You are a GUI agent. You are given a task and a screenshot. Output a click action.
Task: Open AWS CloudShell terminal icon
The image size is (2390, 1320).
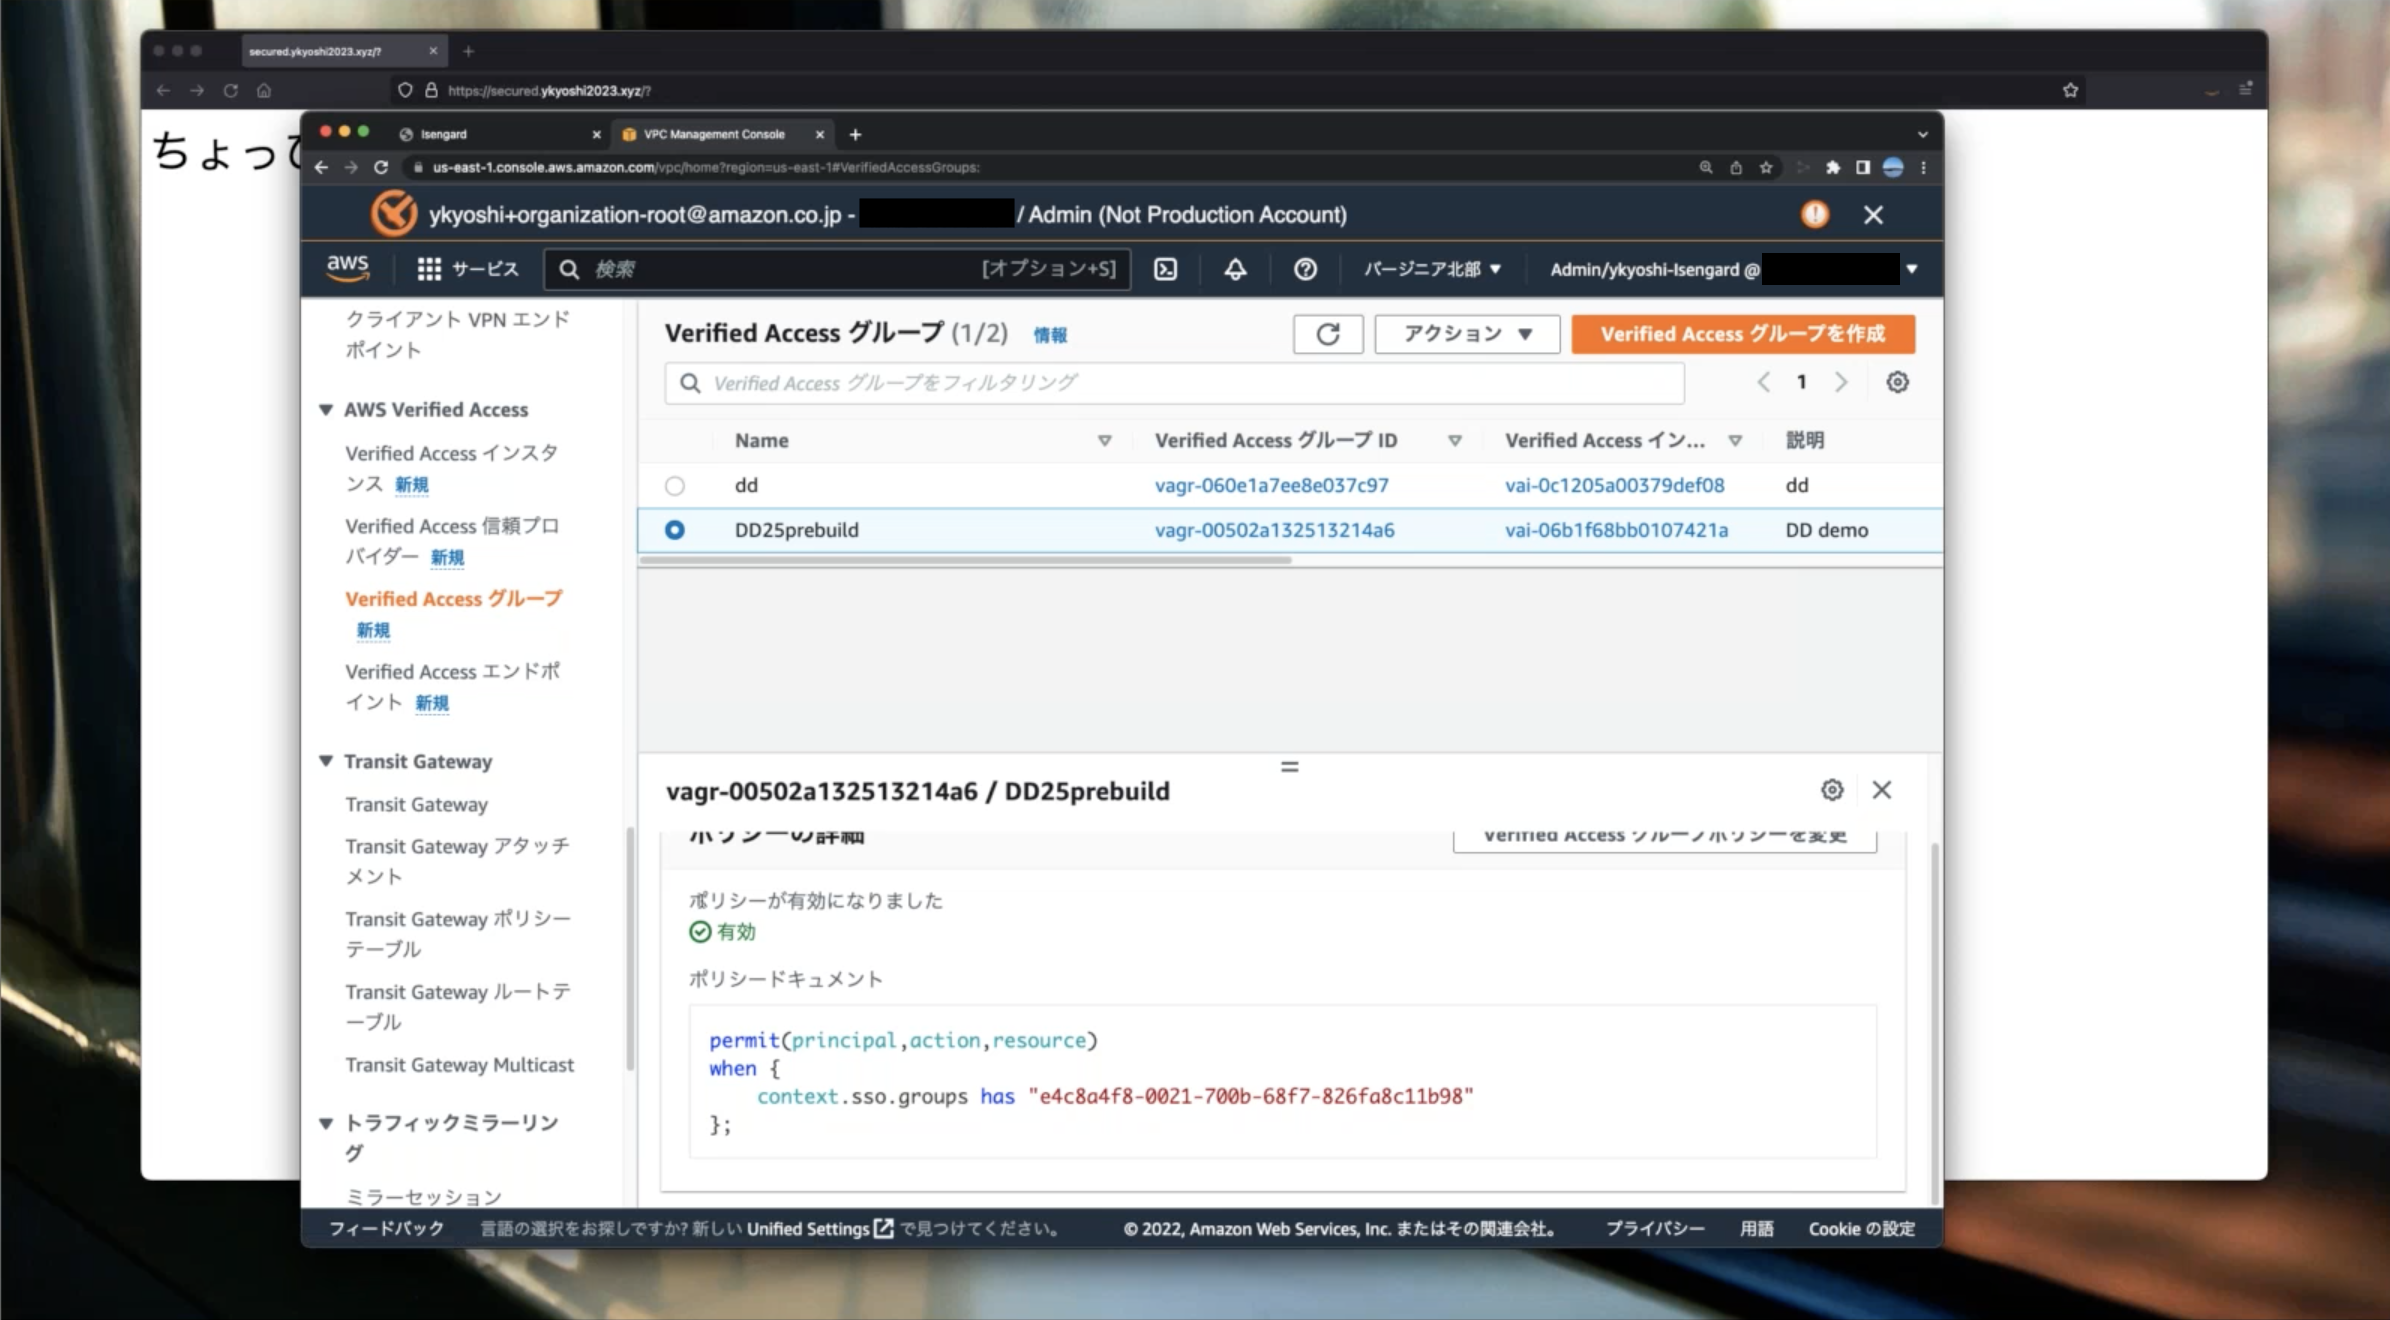click(1165, 269)
